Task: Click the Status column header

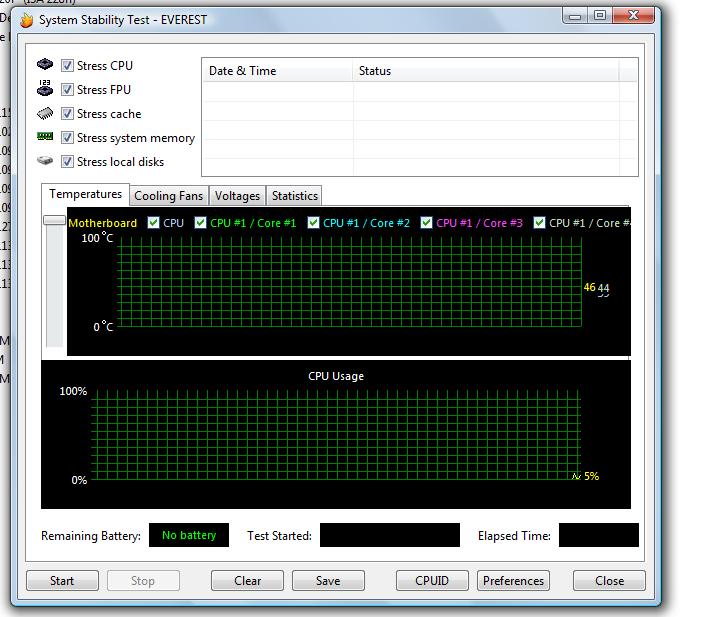Action: 486,71
